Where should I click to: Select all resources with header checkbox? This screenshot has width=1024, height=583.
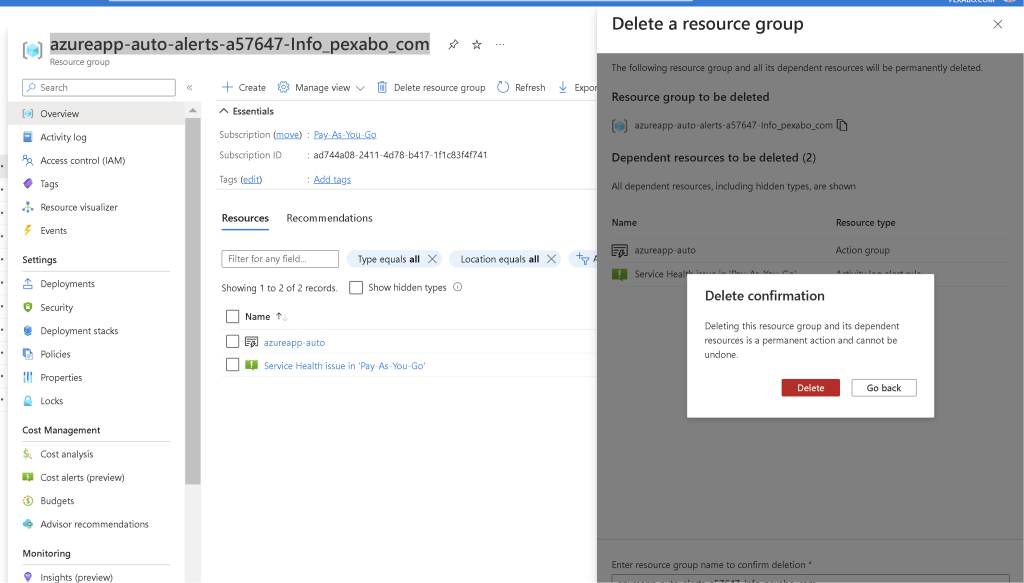[232, 317]
